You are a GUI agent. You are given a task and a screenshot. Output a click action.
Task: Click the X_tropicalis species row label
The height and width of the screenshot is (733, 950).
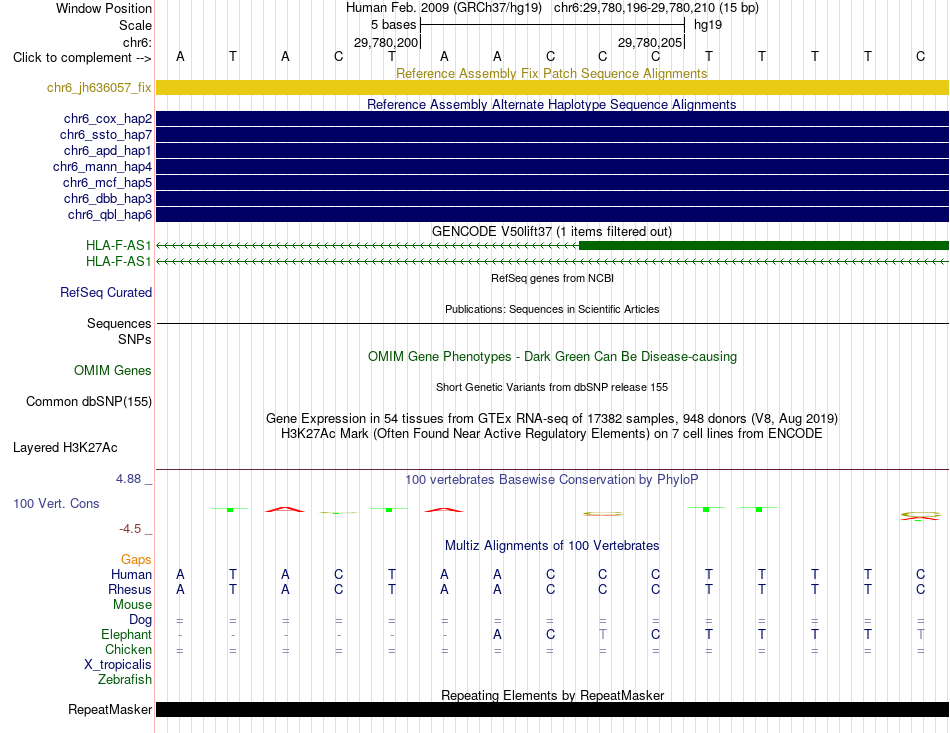[x=118, y=665]
